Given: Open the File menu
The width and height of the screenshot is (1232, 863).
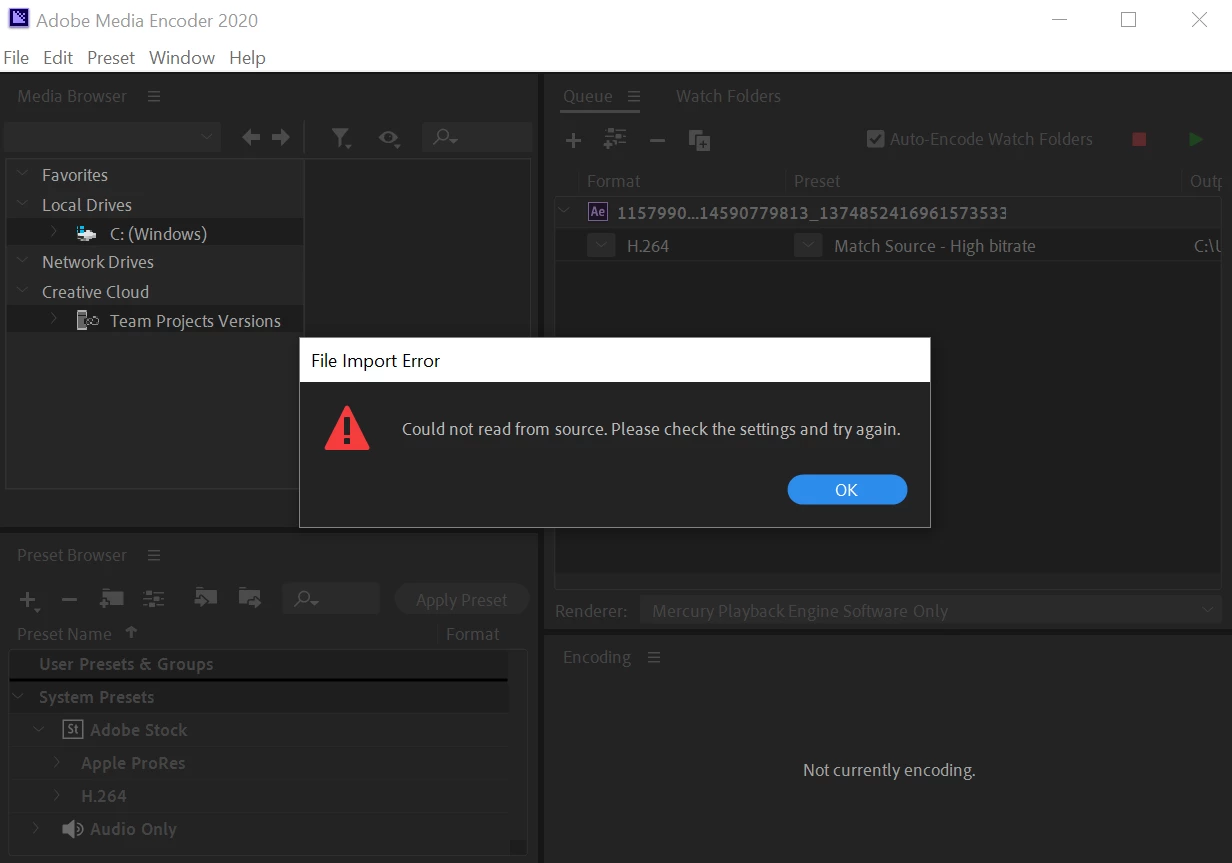Looking at the screenshot, I should (17, 58).
